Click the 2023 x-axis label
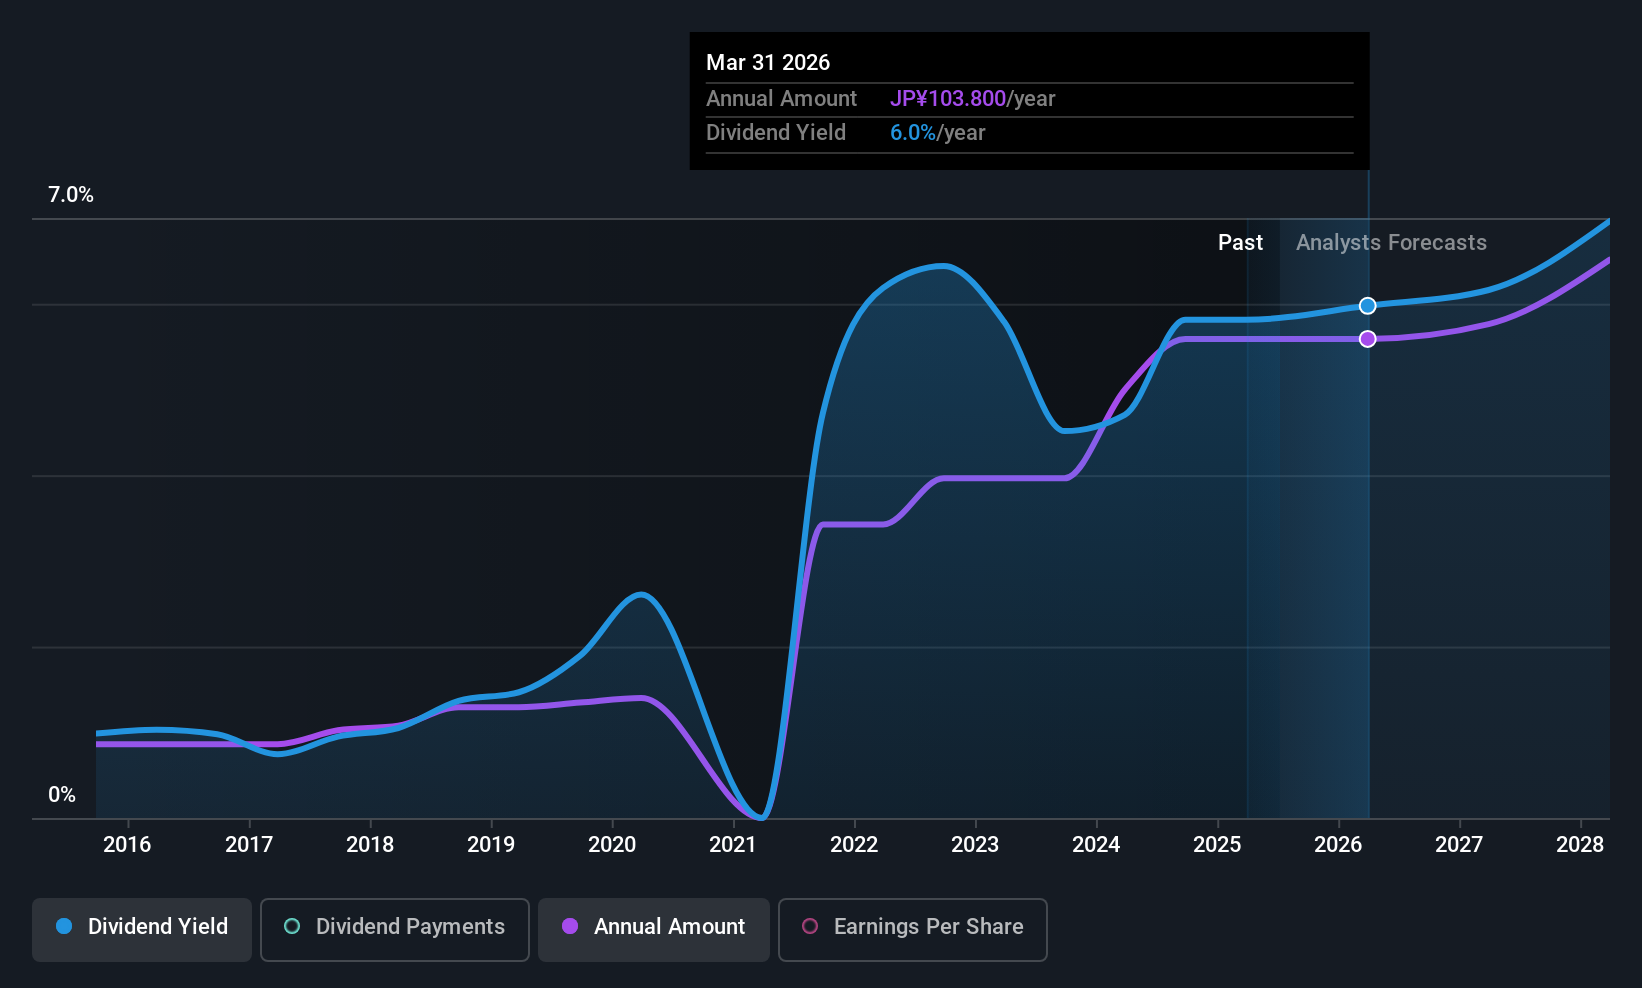Image resolution: width=1642 pixels, height=988 pixels. 975,845
